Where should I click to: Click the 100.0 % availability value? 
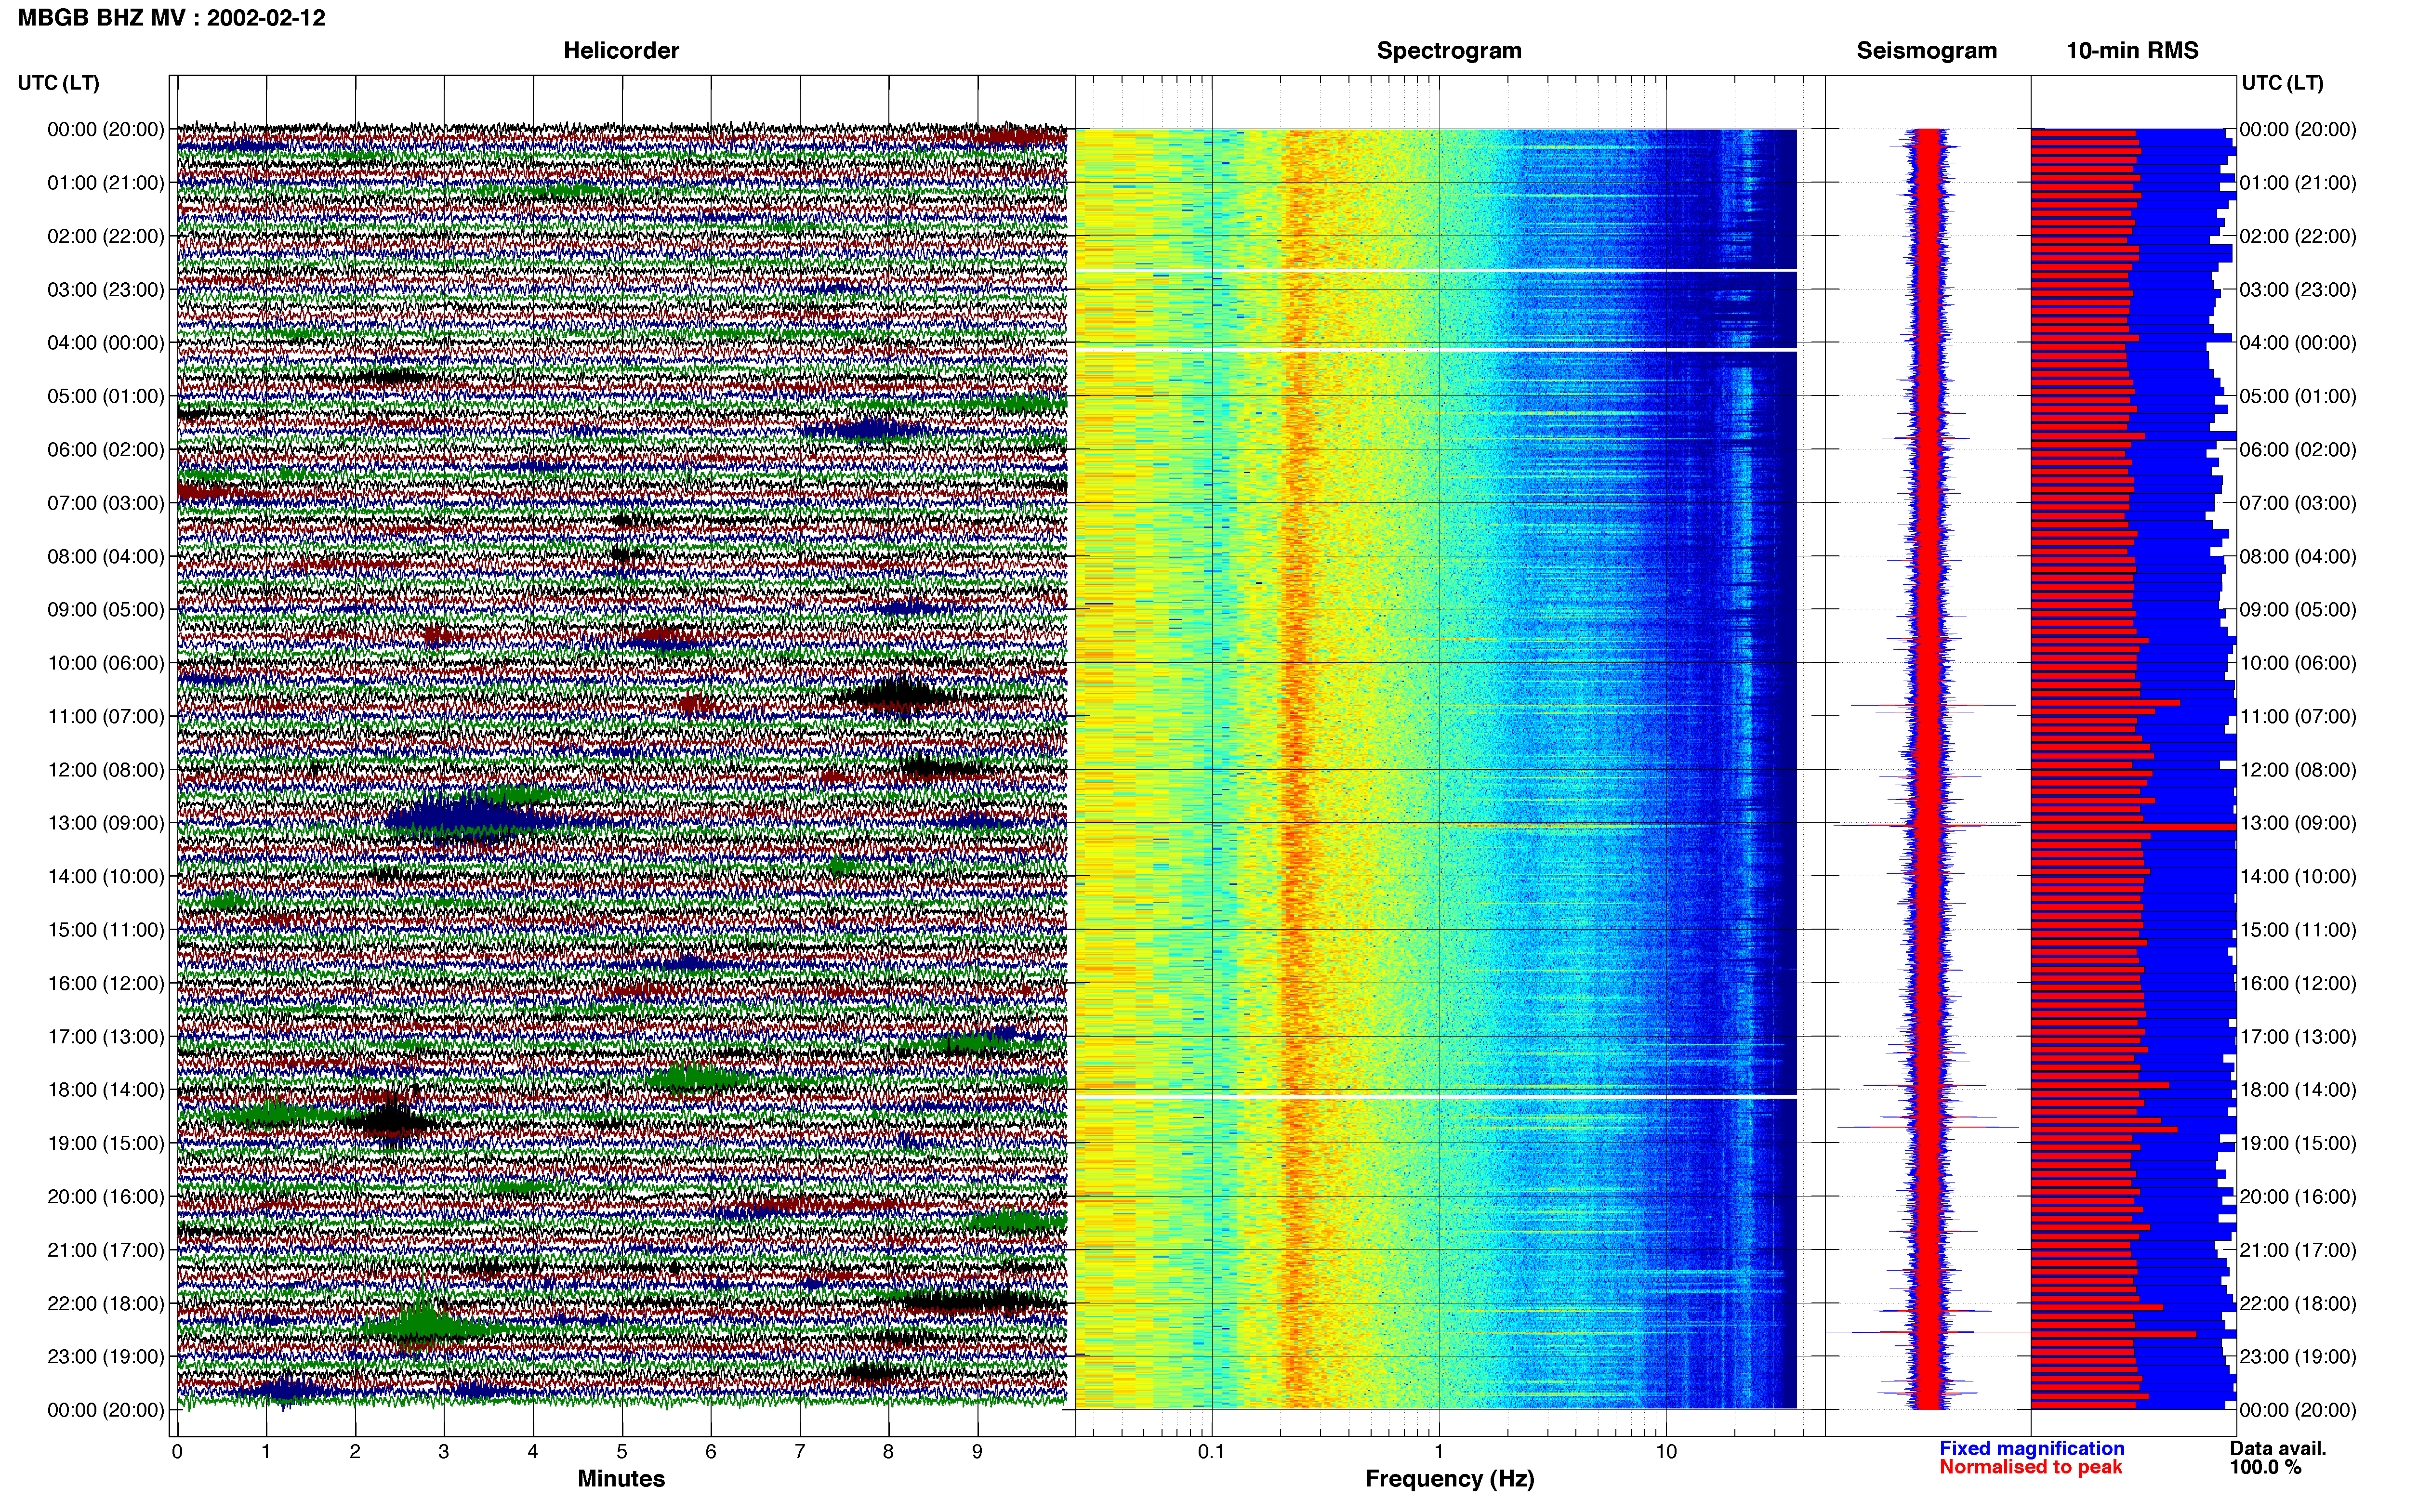[x=2265, y=1467]
